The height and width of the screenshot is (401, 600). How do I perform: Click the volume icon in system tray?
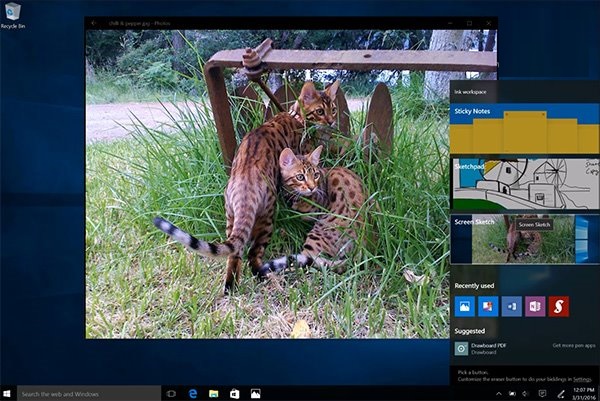(x=526, y=393)
